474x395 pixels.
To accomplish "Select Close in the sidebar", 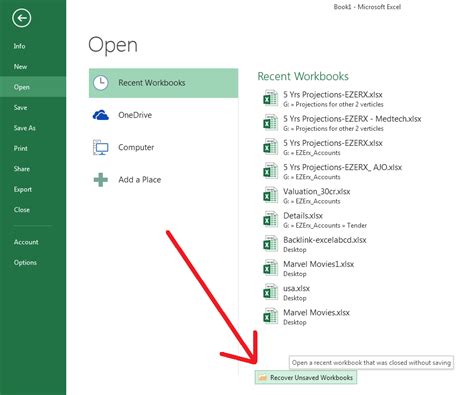I will pyautogui.click(x=22, y=210).
